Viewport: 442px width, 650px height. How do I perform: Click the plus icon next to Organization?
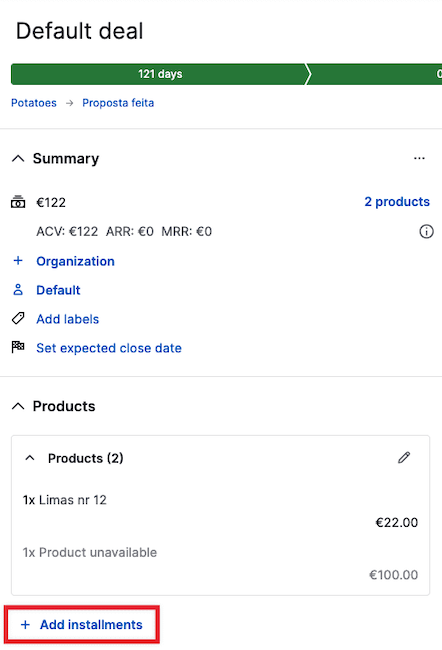click(18, 261)
